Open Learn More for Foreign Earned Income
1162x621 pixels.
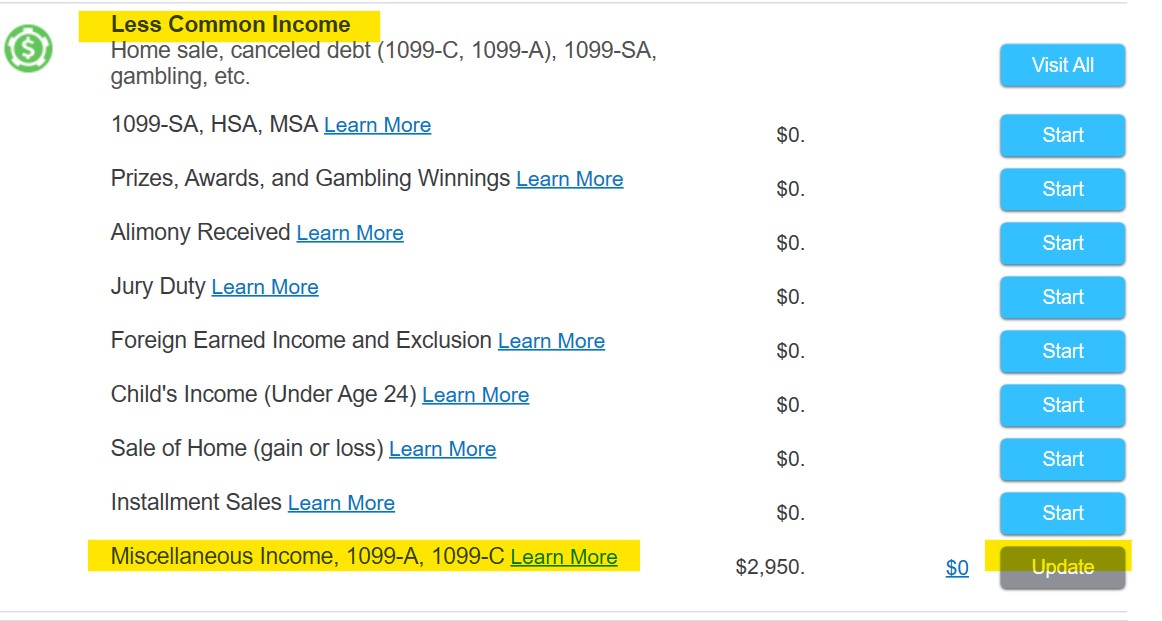551,342
